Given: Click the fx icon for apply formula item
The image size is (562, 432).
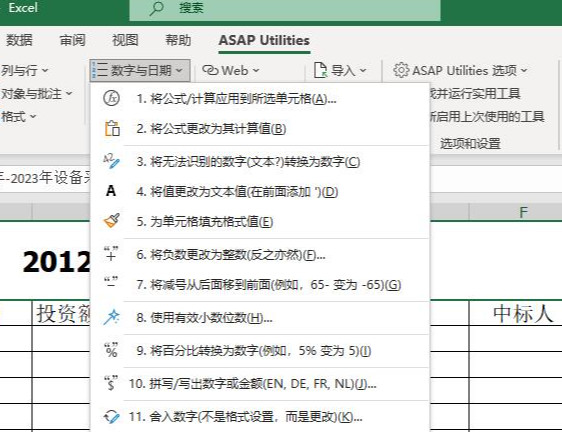Looking at the screenshot, I should [111, 98].
